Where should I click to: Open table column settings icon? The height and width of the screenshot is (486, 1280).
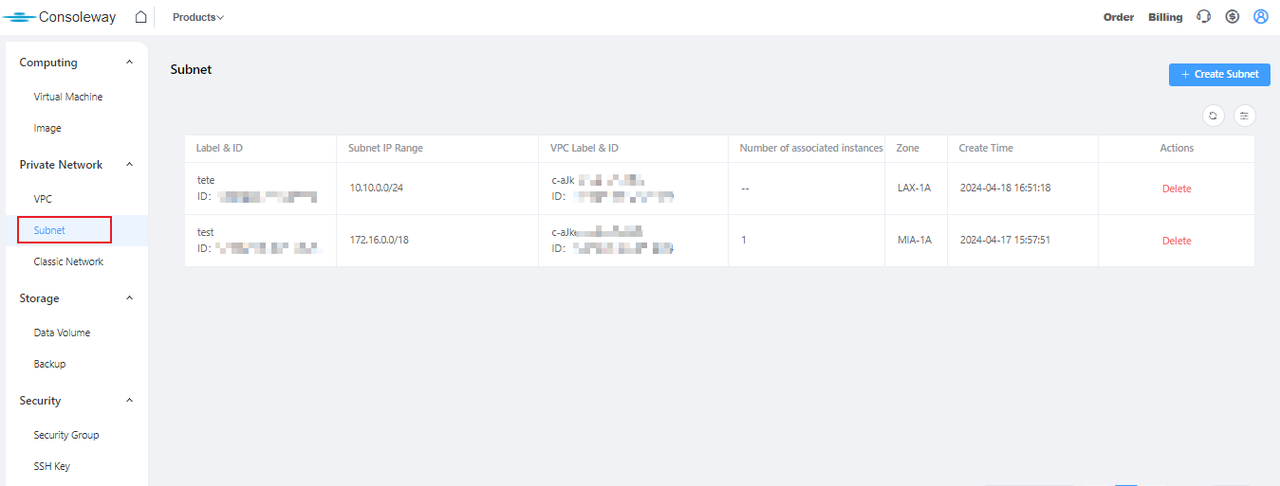click(x=1244, y=116)
